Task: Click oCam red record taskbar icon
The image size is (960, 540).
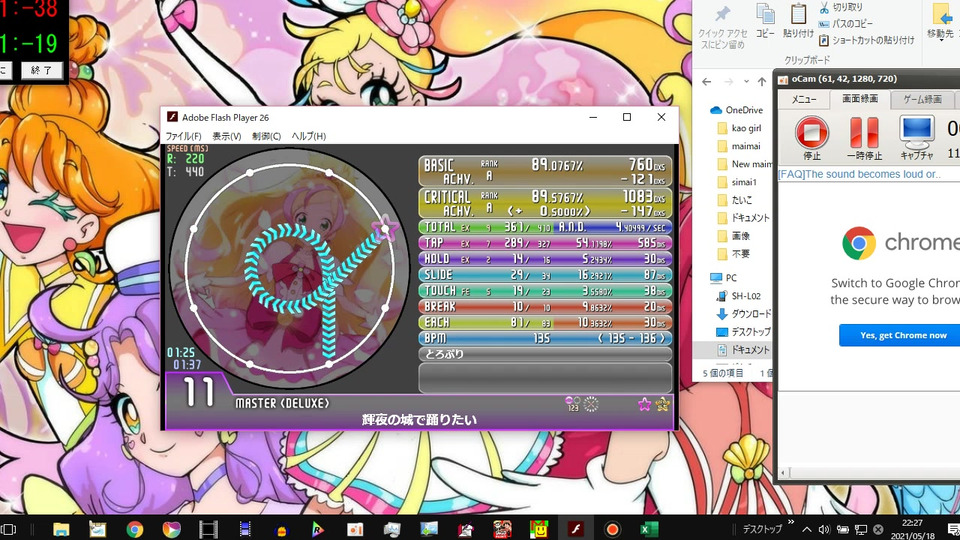Action: [612, 529]
